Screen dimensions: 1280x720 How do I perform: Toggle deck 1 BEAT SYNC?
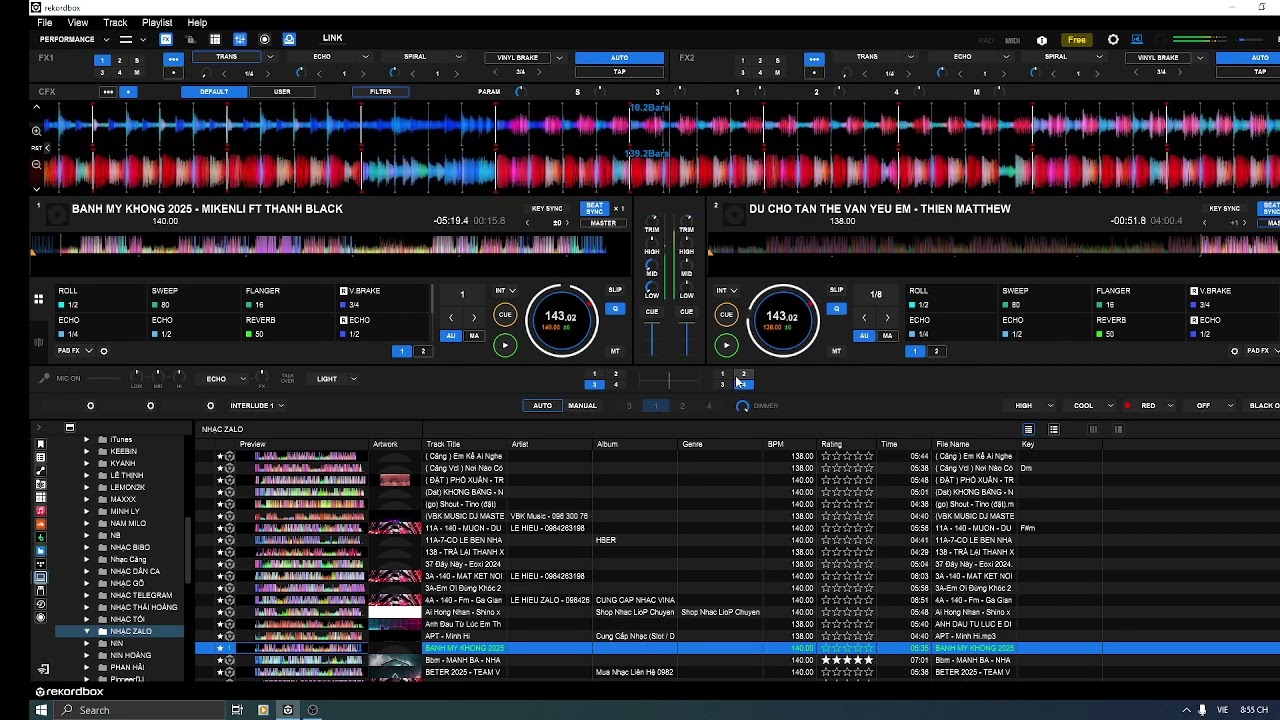595,209
